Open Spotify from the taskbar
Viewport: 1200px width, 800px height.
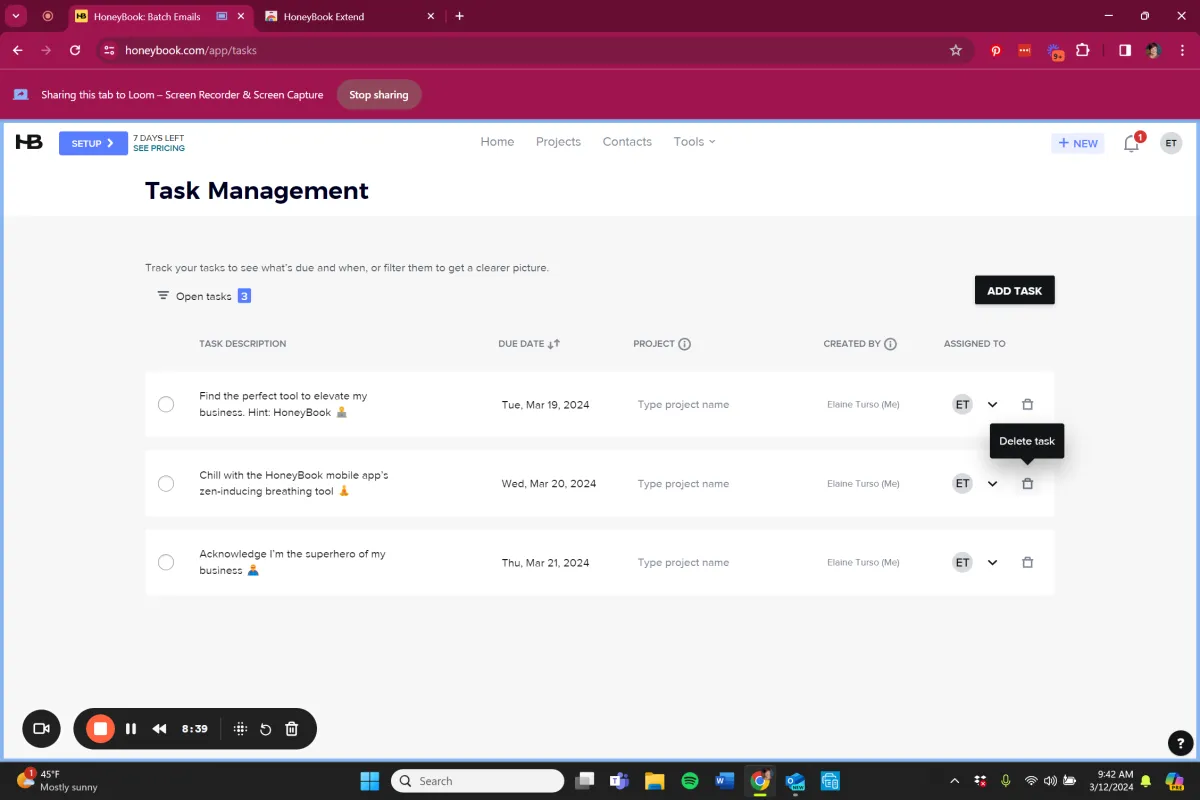(x=690, y=781)
